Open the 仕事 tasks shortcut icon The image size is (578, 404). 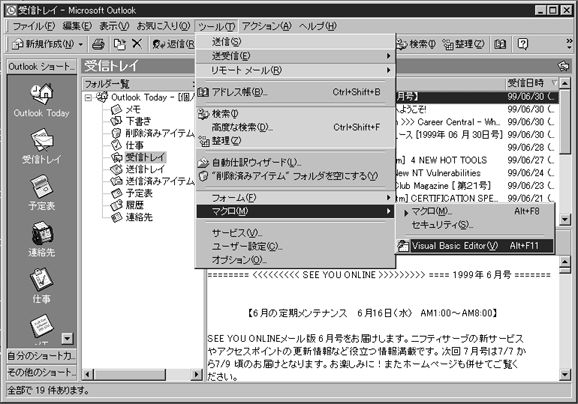[42, 279]
